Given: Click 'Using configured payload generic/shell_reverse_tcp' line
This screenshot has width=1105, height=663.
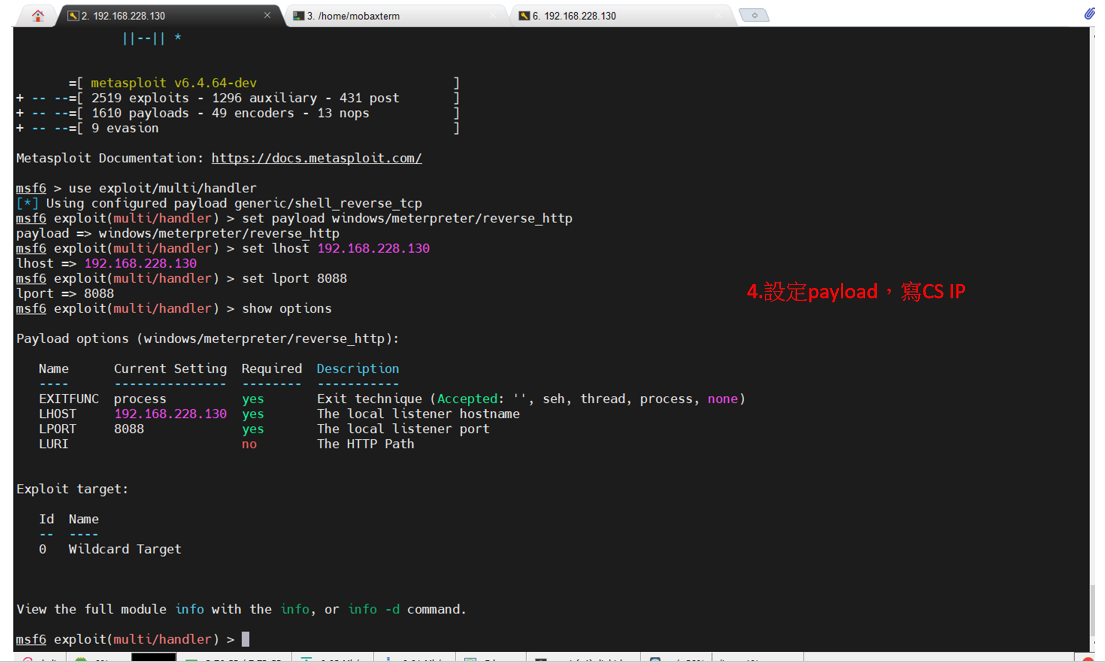Looking at the screenshot, I should (x=219, y=204).
